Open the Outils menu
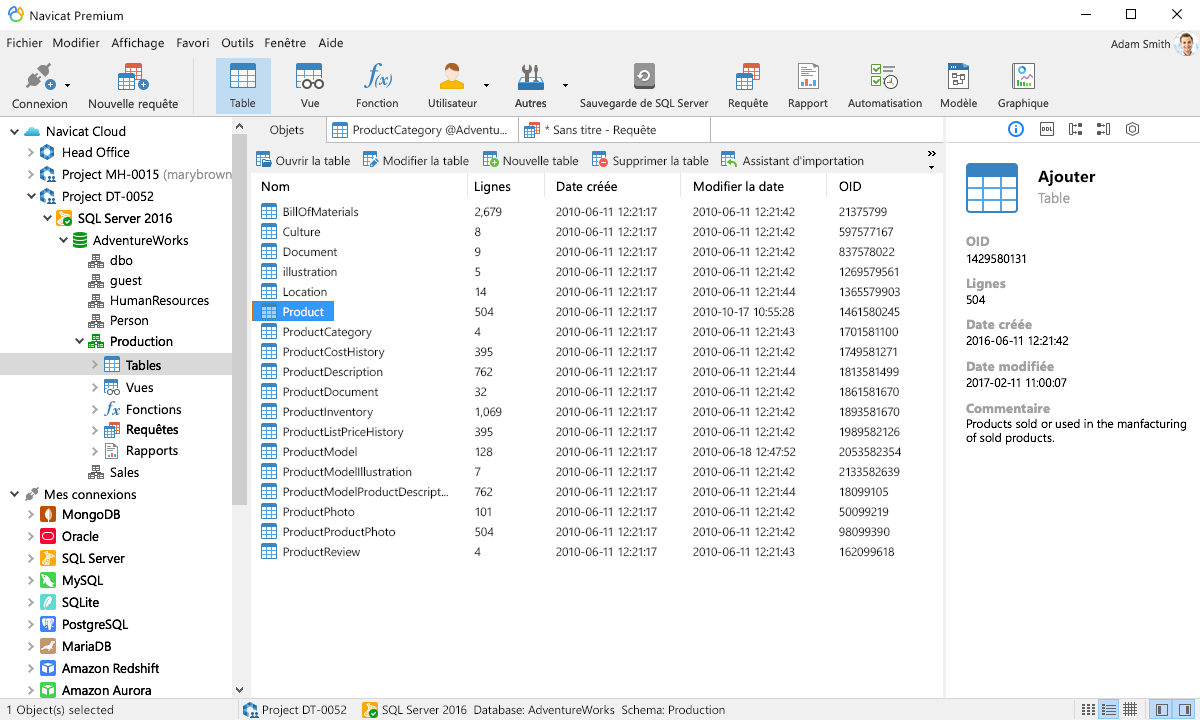The image size is (1200, 720). click(x=237, y=43)
